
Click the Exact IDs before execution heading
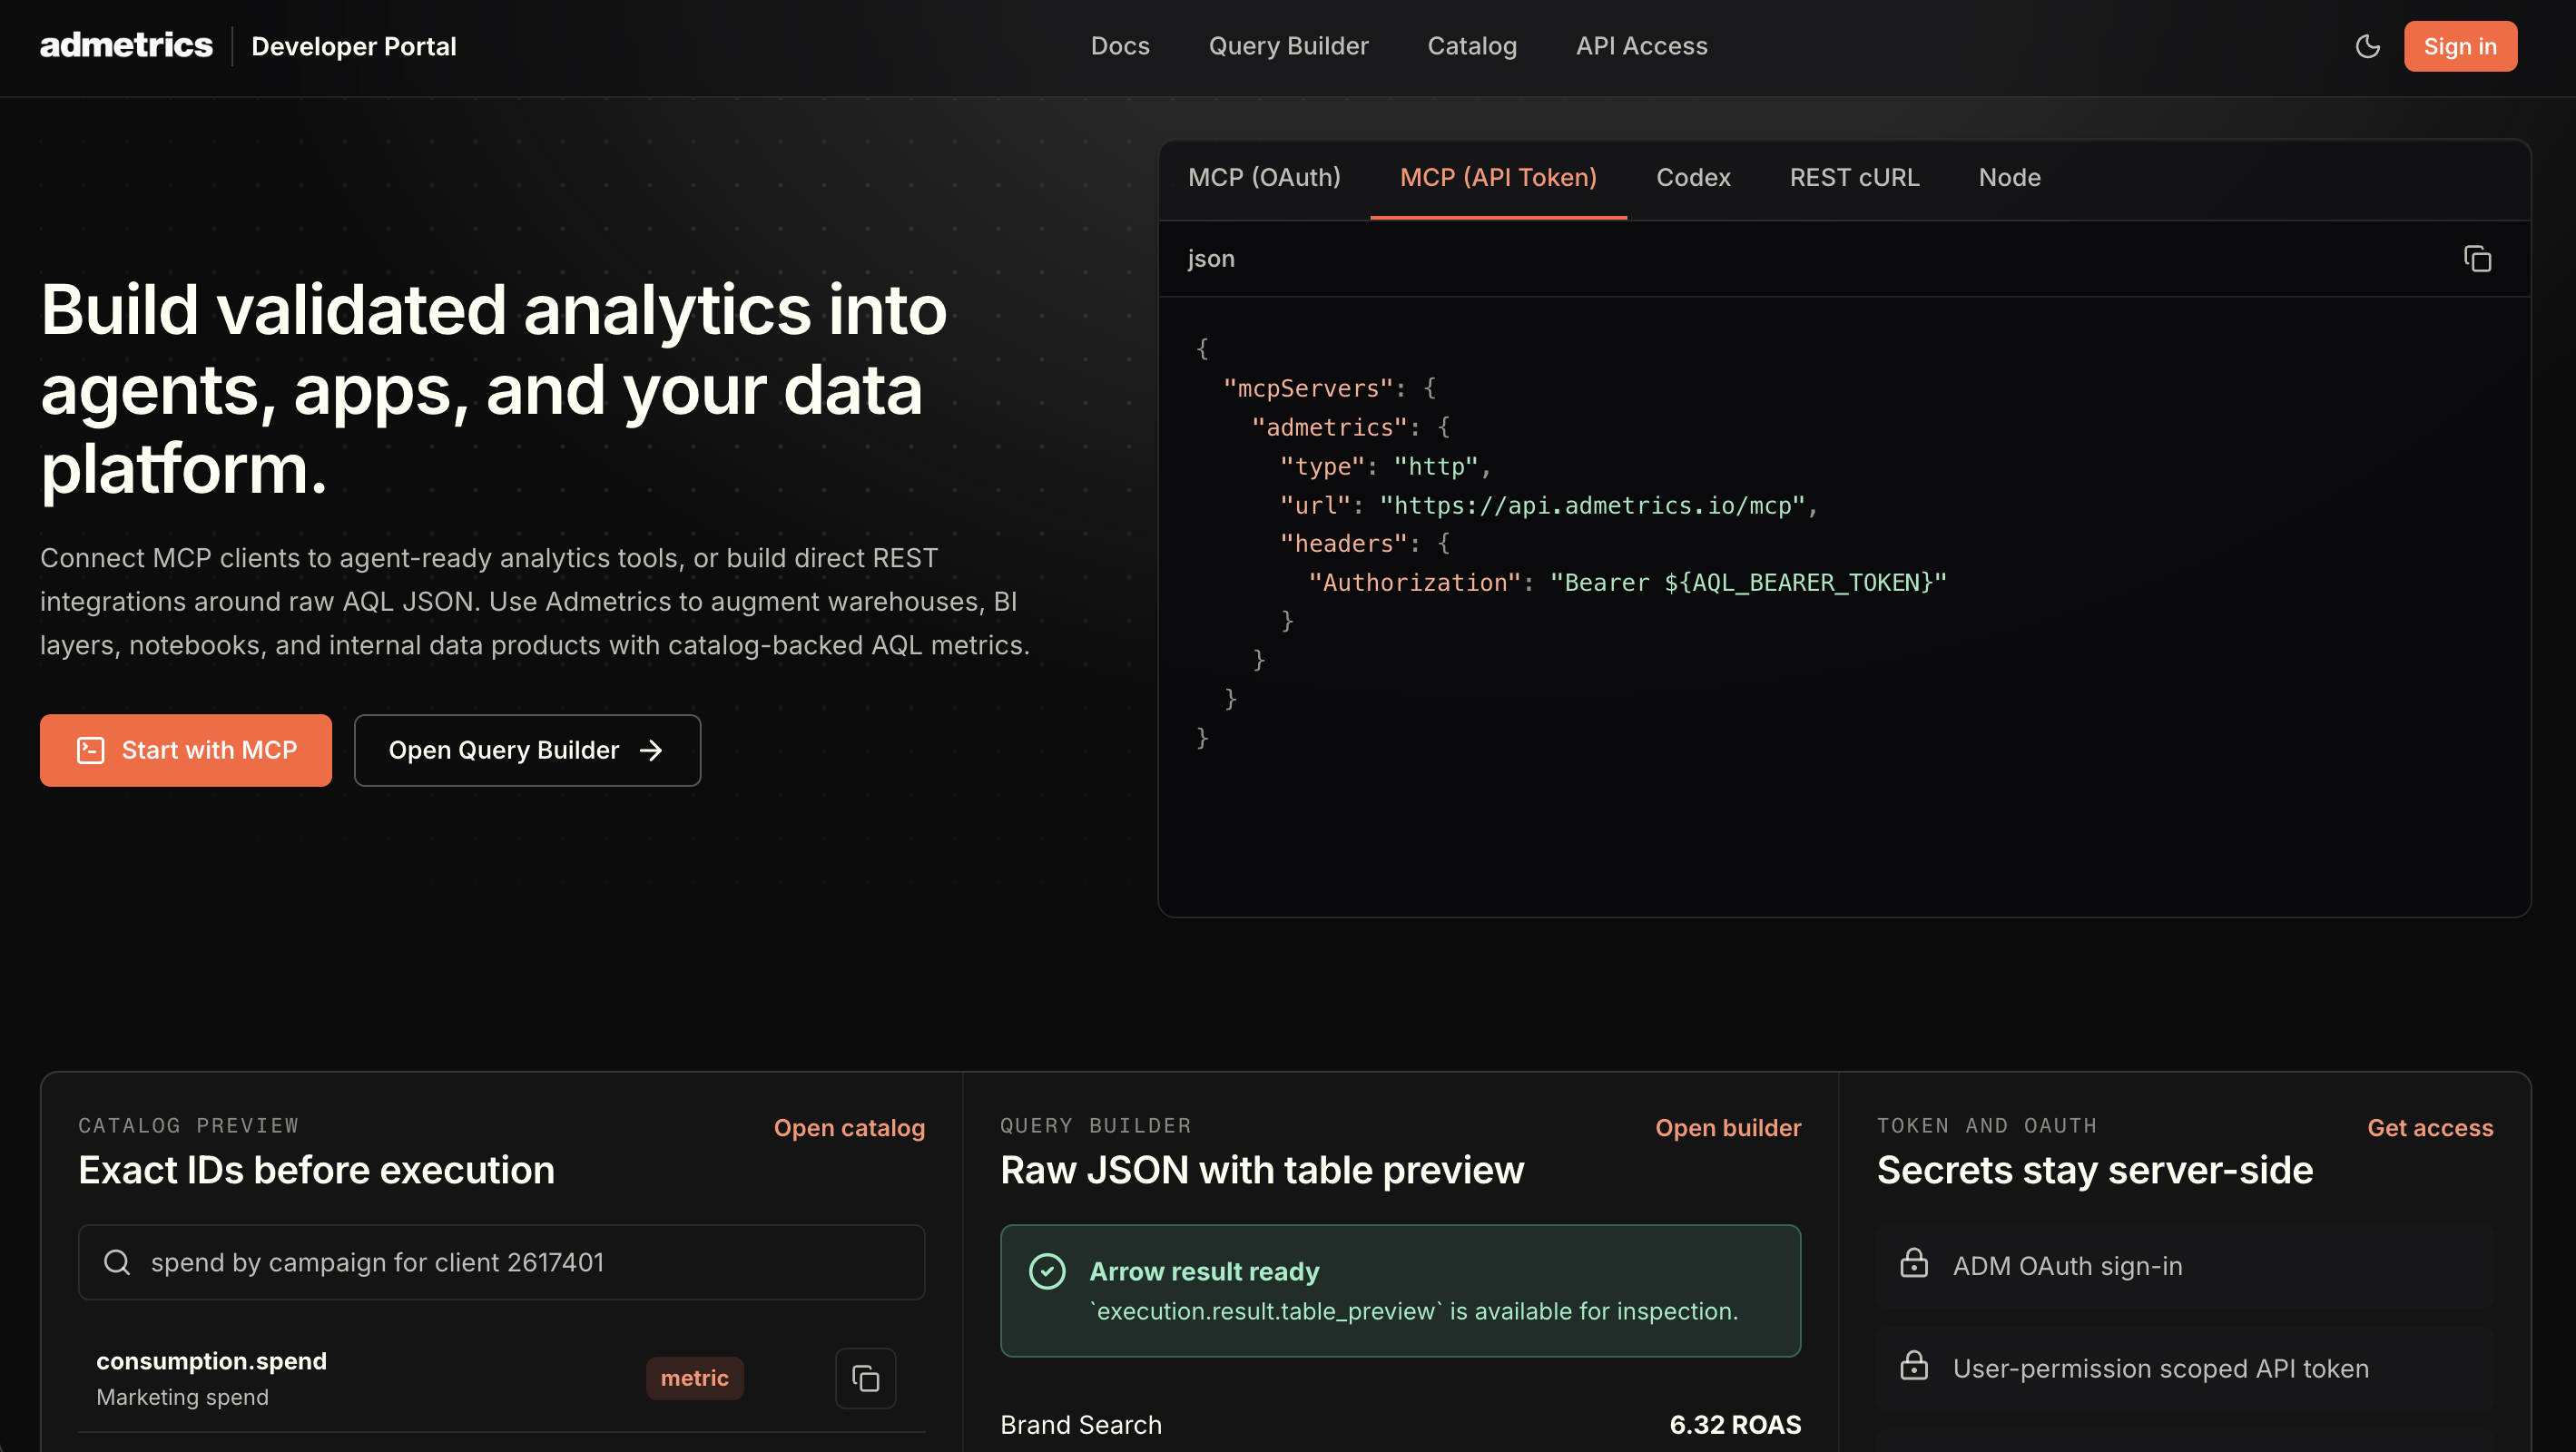(x=316, y=1170)
